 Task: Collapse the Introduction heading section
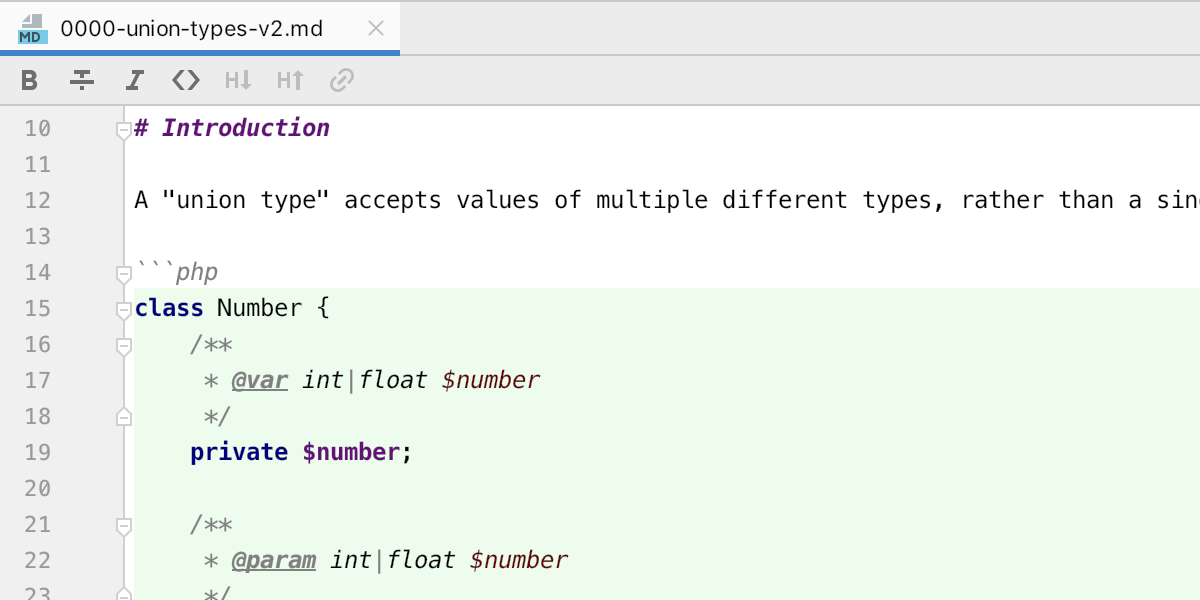(x=122, y=128)
